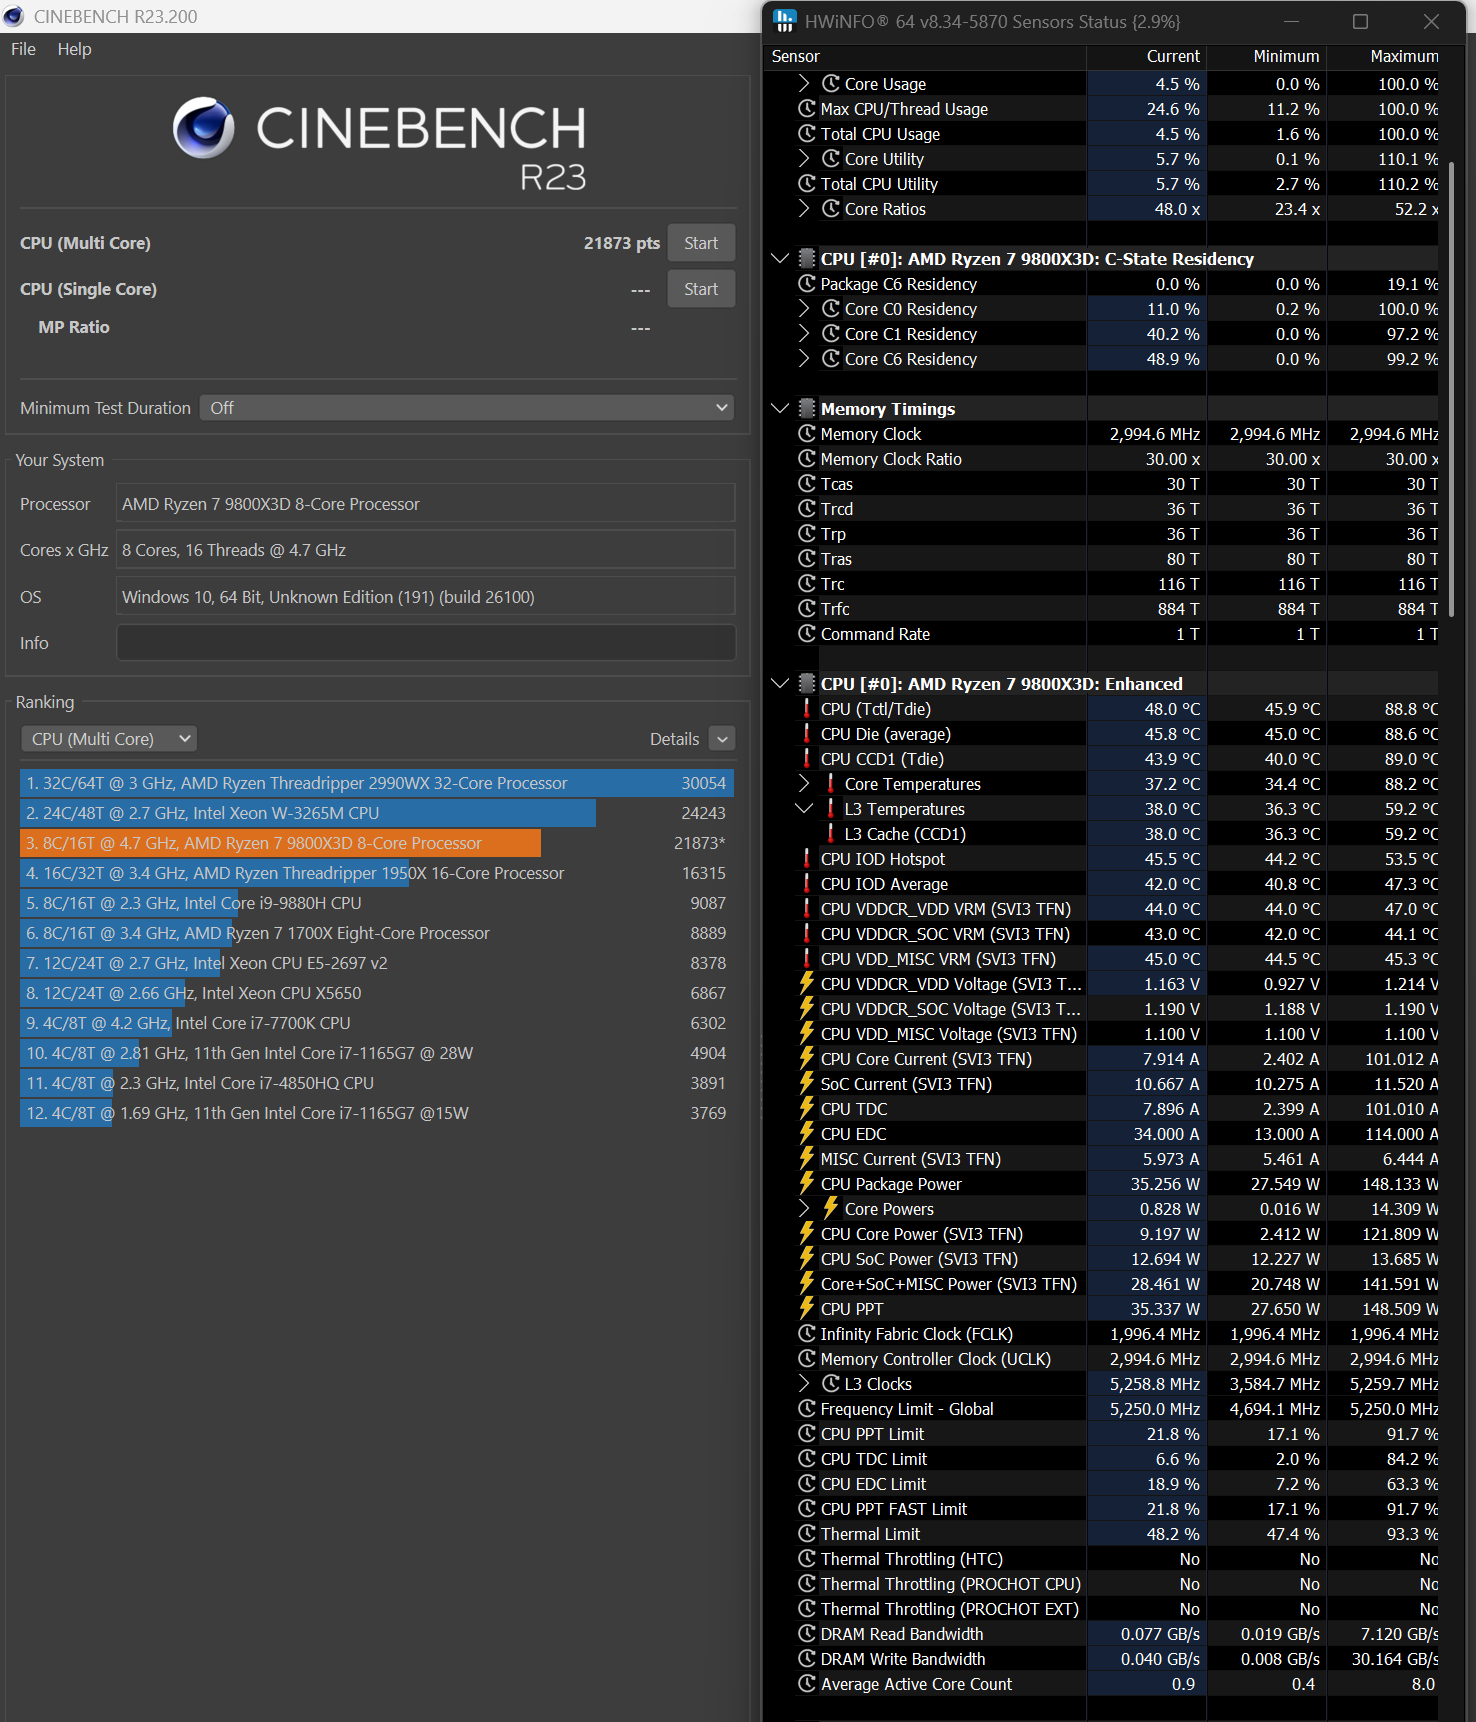Click the clock icon beside Thermal Limit

[807, 1534]
